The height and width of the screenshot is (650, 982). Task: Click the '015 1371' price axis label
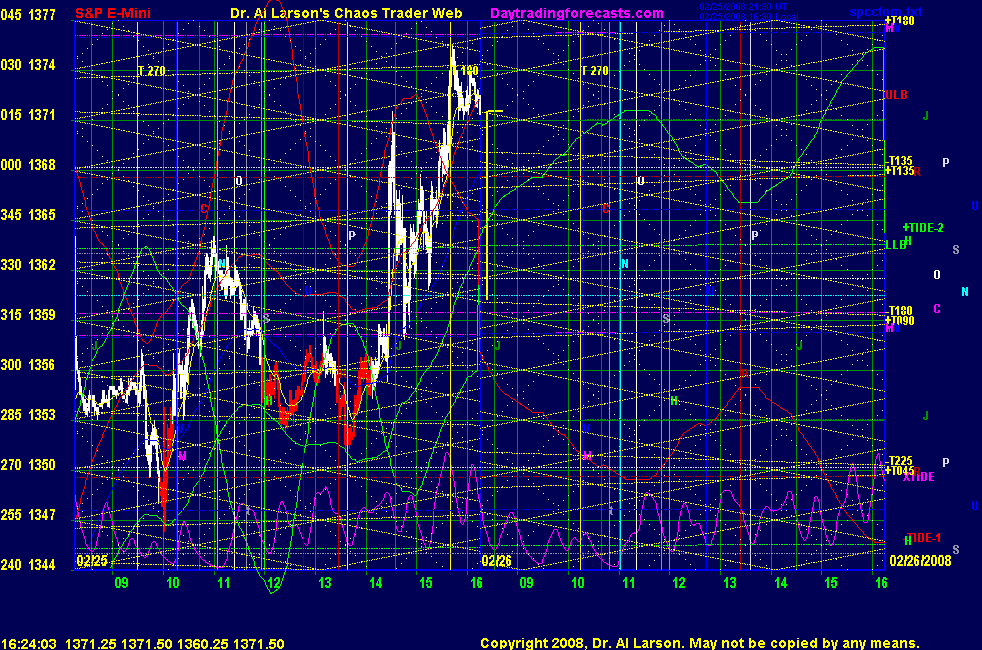coord(28,115)
